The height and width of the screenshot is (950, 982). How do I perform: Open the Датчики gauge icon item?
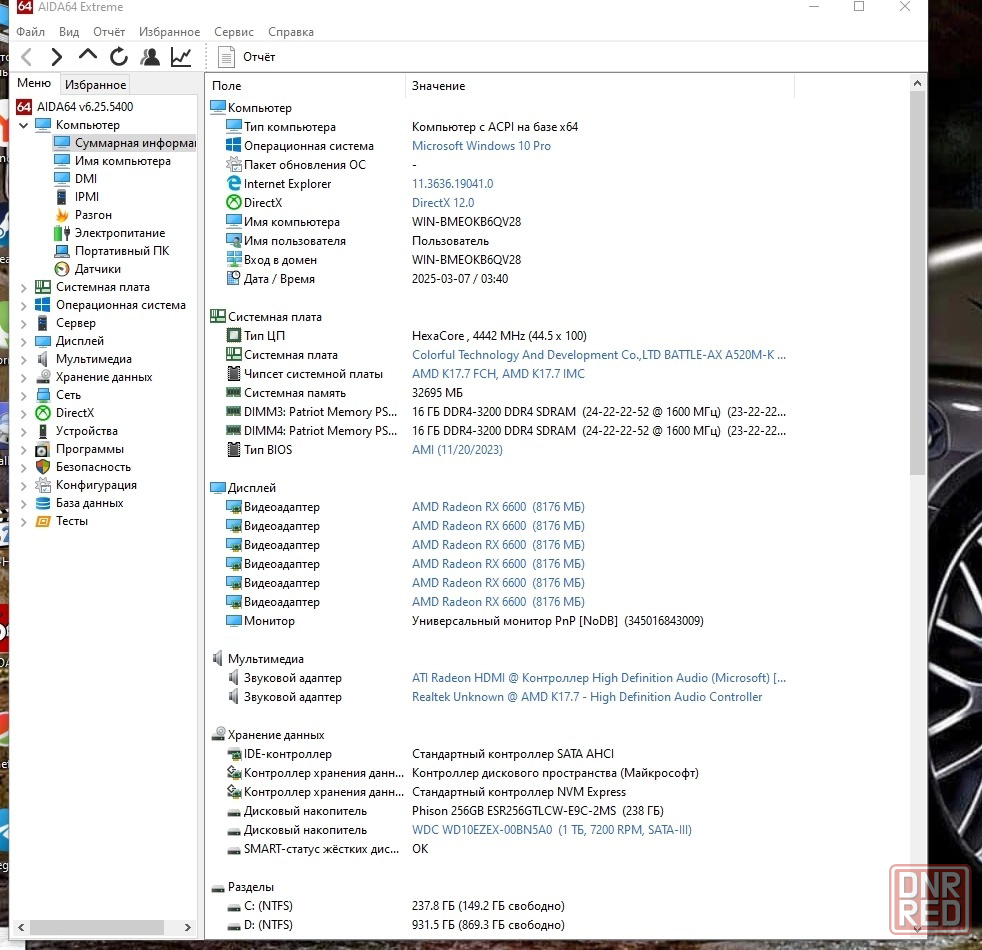[x=62, y=269]
